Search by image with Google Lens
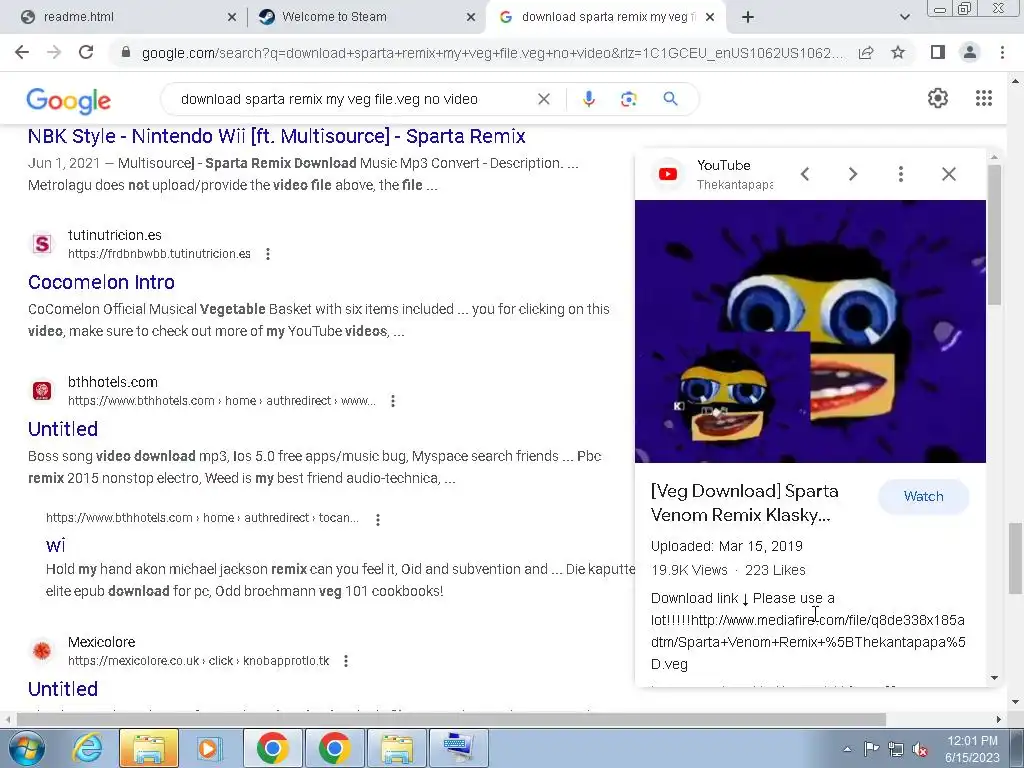The width and height of the screenshot is (1024, 768). (628, 99)
